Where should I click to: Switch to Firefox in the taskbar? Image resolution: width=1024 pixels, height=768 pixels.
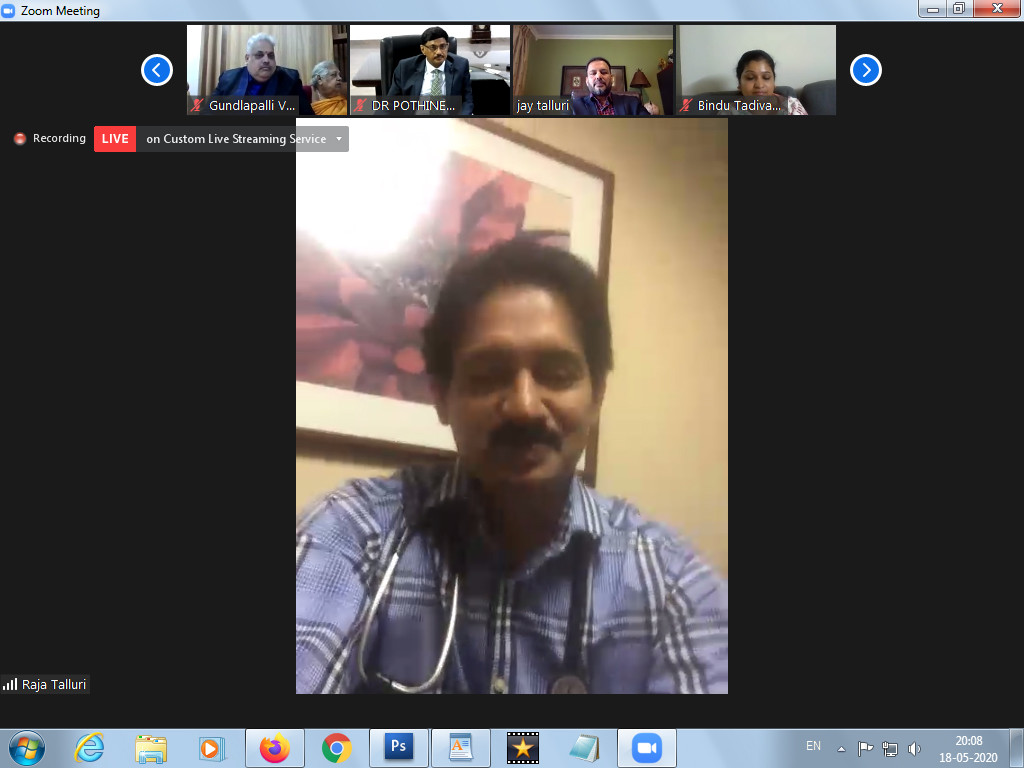274,747
